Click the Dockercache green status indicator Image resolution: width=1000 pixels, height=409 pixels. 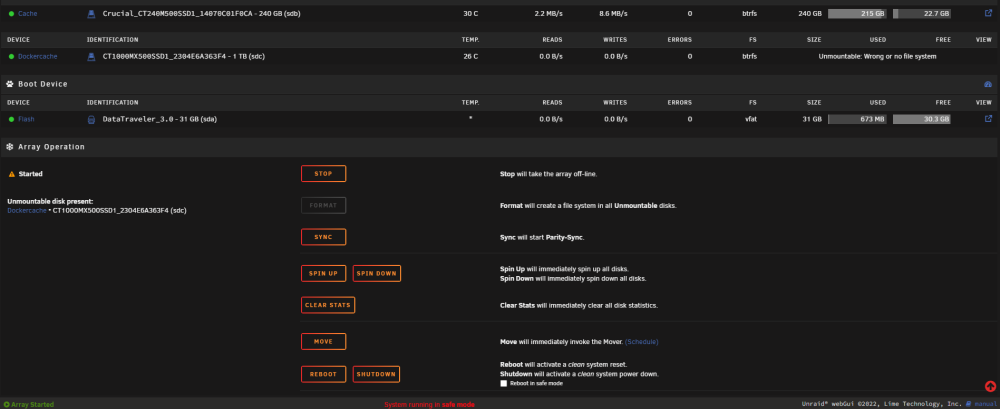[x=11, y=56]
